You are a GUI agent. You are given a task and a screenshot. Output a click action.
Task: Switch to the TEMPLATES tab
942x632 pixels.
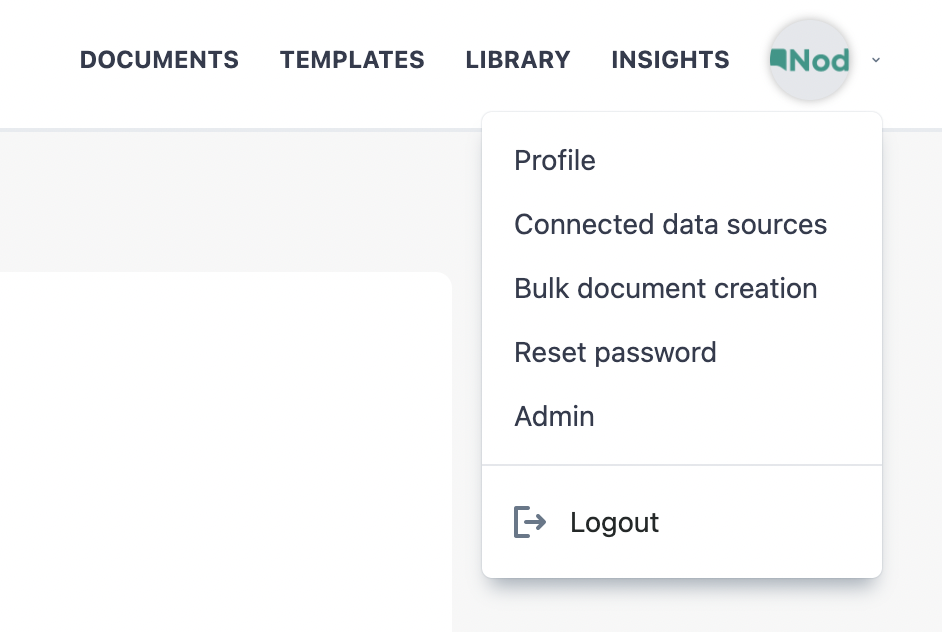pyautogui.click(x=352, y=59)
